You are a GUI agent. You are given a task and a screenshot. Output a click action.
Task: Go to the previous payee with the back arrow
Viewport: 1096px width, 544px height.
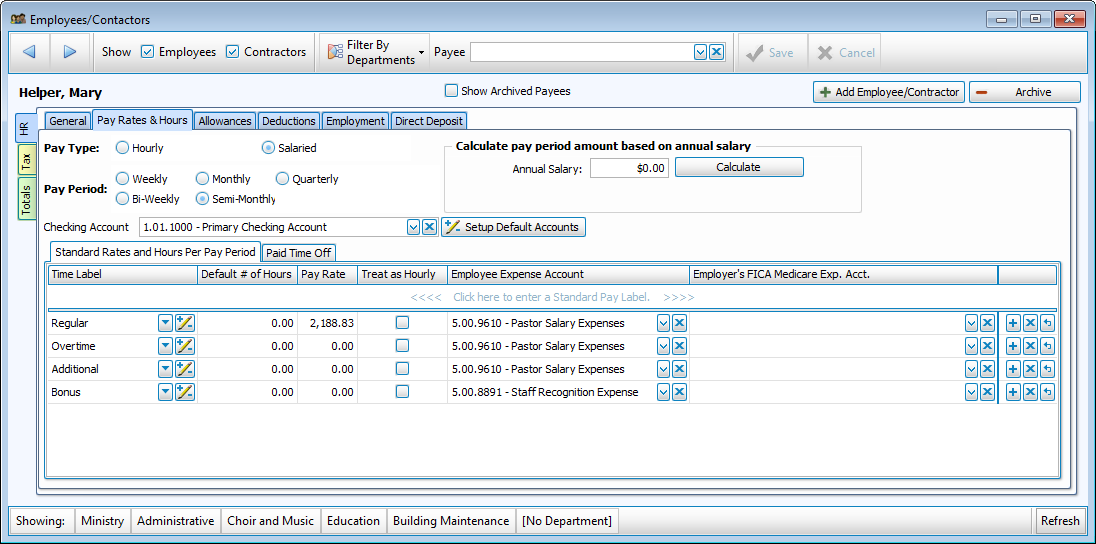point(28,52)
